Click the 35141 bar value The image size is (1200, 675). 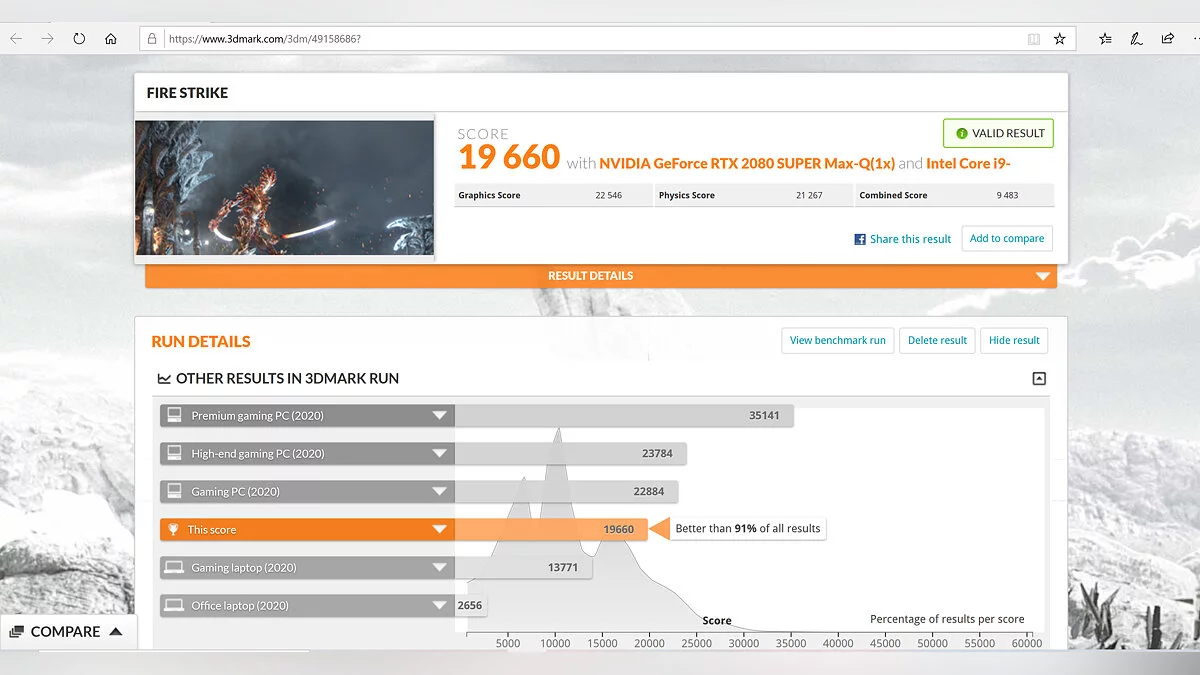[764, 415]
